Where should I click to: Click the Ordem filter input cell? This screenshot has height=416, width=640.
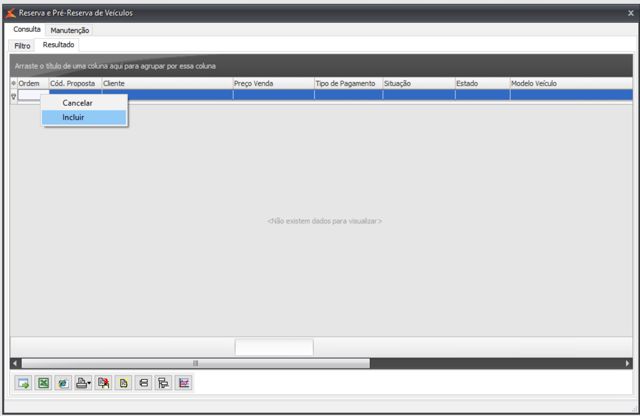33,95
